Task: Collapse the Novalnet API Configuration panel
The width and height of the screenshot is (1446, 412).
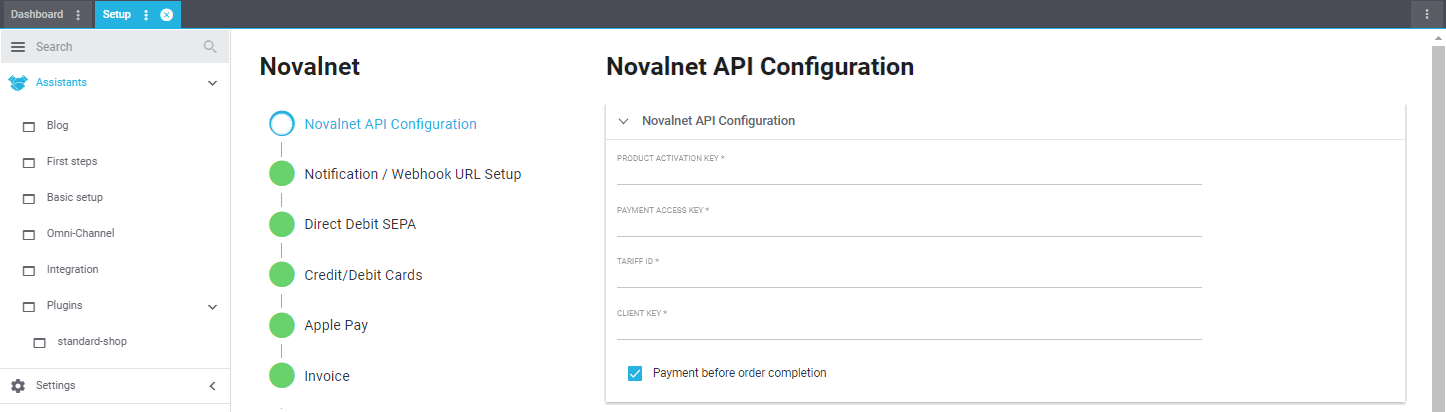Action: tap(624, 121)
